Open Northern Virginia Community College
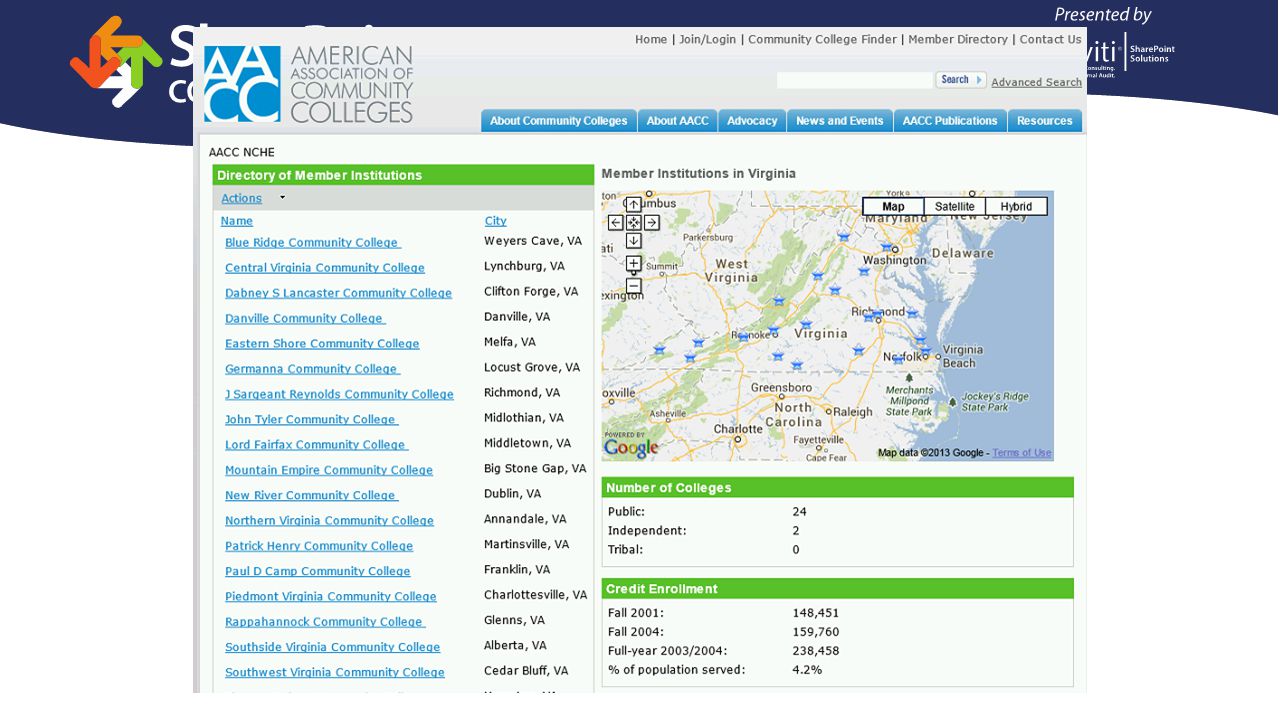This screenshot has width=1280, height=720. pos(330,520)
